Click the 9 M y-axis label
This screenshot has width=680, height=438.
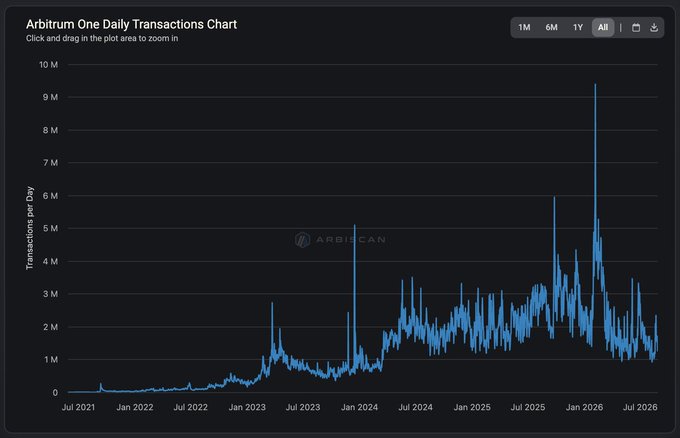50,97
